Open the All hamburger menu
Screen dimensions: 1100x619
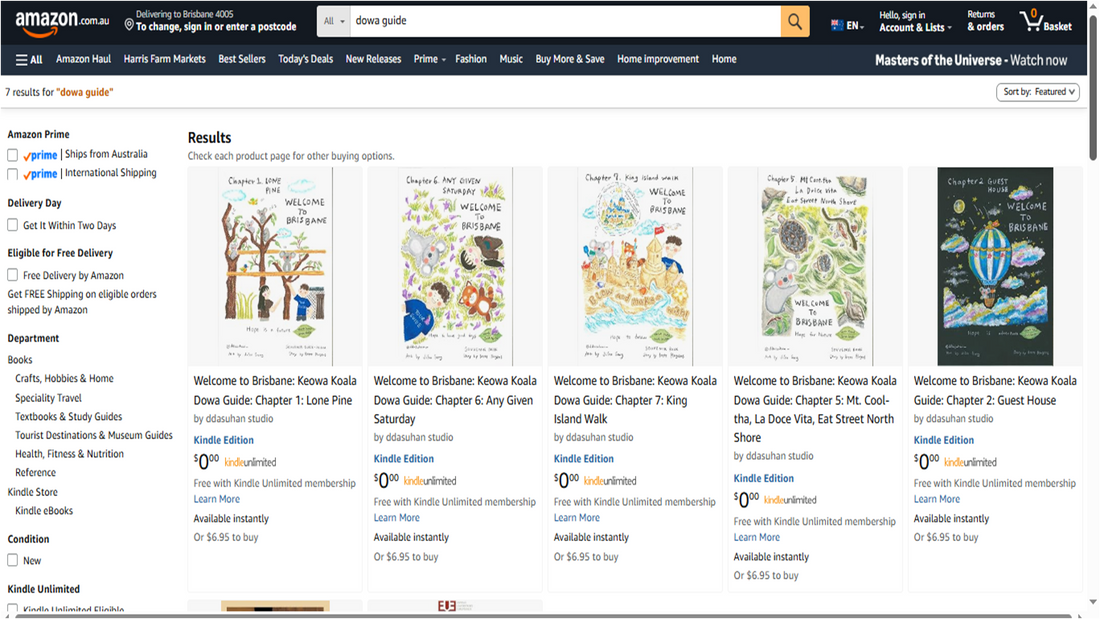(x=29, y=60)
